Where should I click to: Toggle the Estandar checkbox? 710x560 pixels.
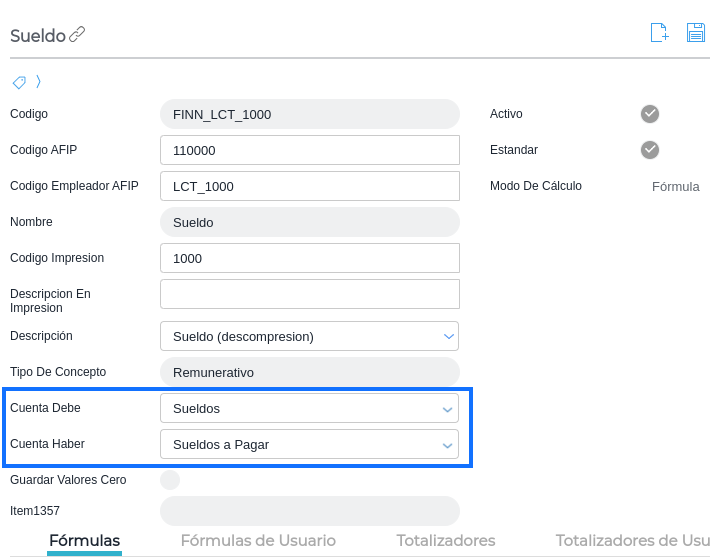tap(650, 150)
